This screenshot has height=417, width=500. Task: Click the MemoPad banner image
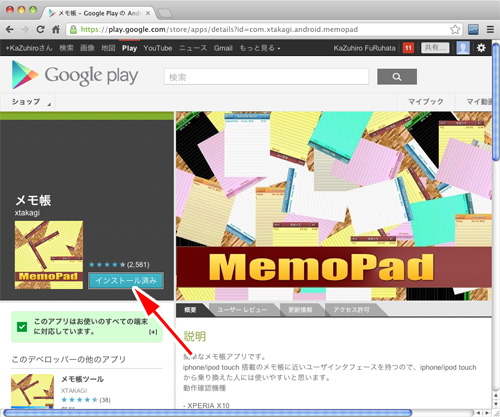tap(334, 206)
